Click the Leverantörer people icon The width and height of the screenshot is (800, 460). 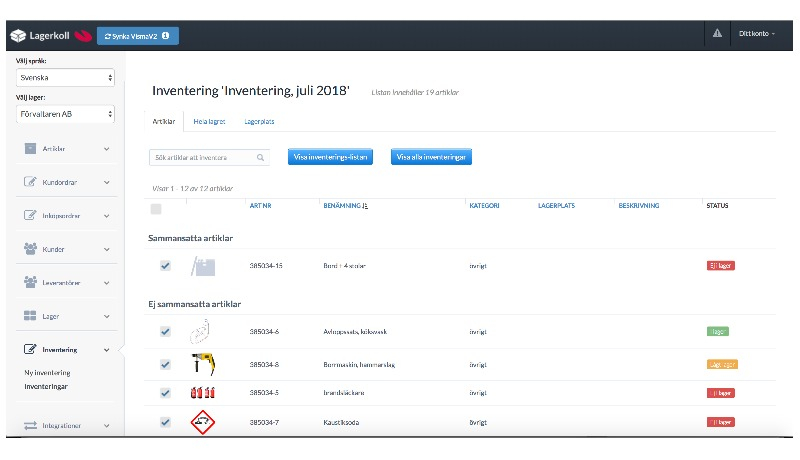[x=30, y=282]
